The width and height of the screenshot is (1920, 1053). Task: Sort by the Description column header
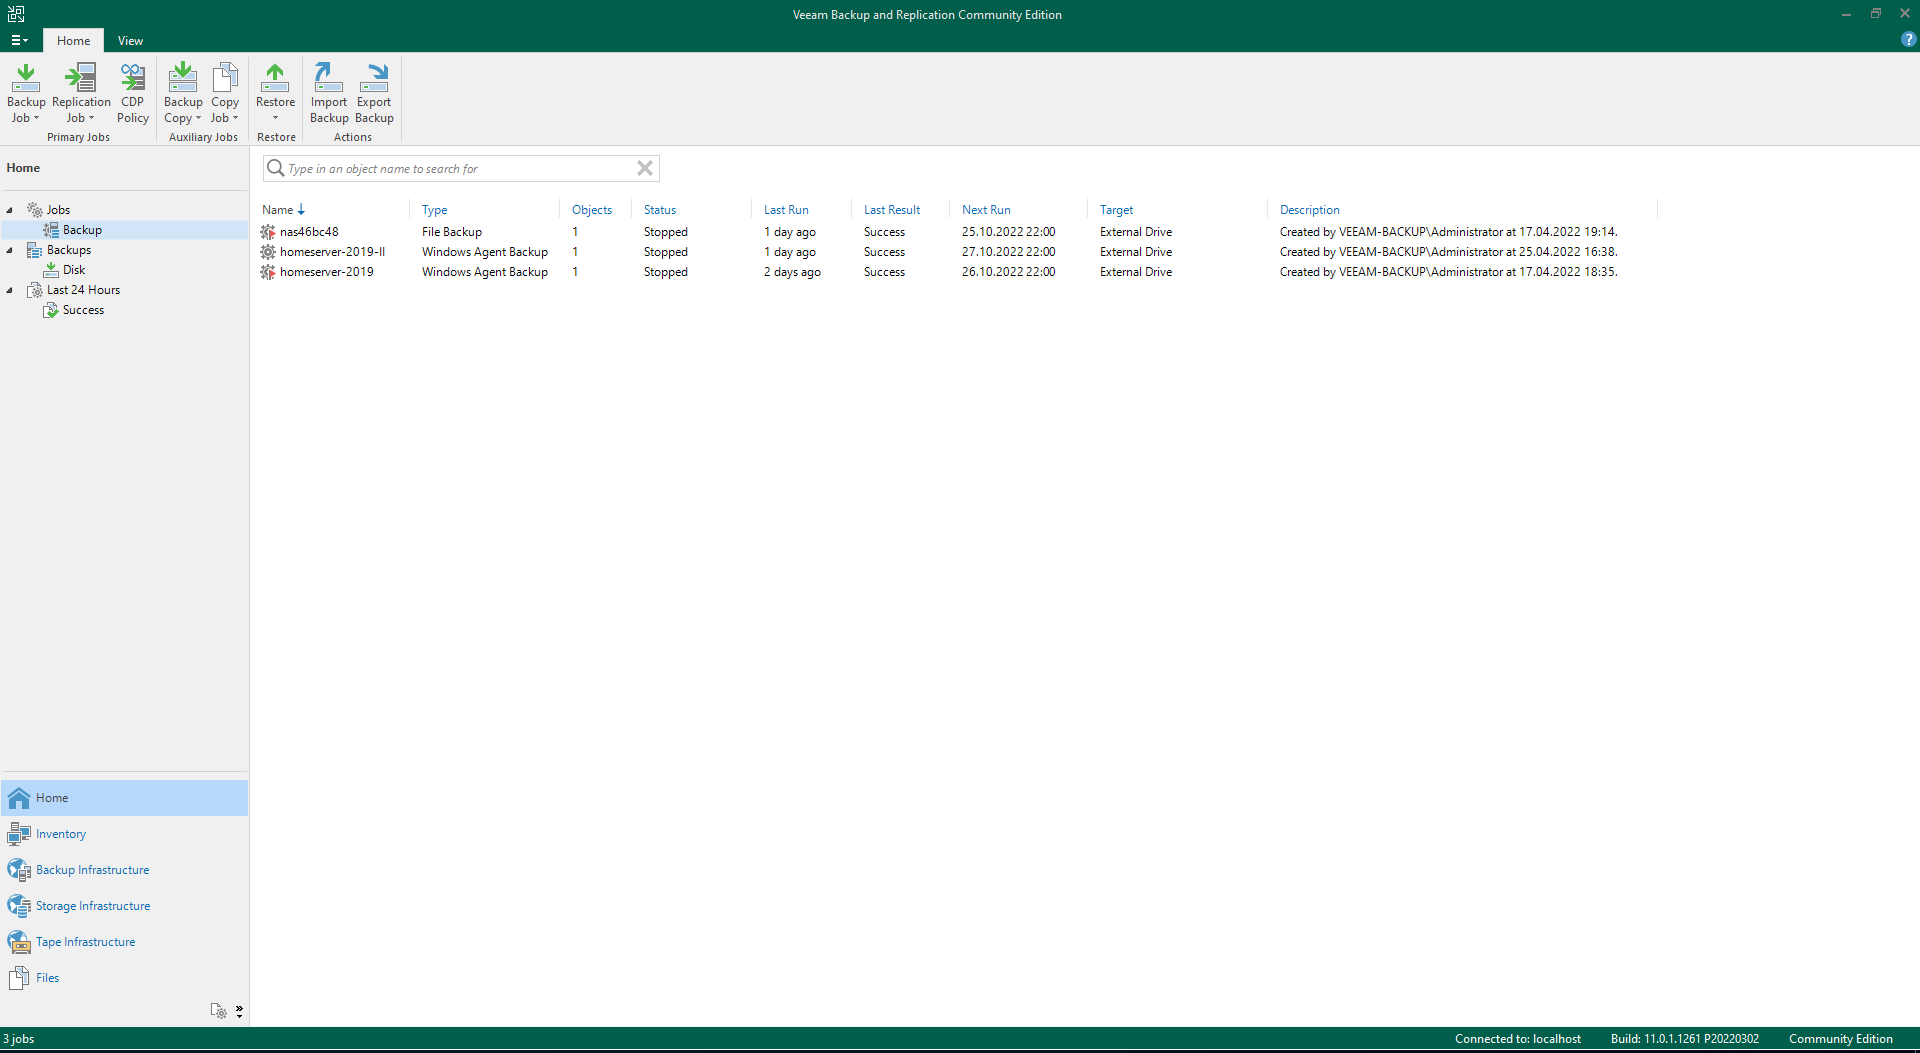[x=1309, y=210]
